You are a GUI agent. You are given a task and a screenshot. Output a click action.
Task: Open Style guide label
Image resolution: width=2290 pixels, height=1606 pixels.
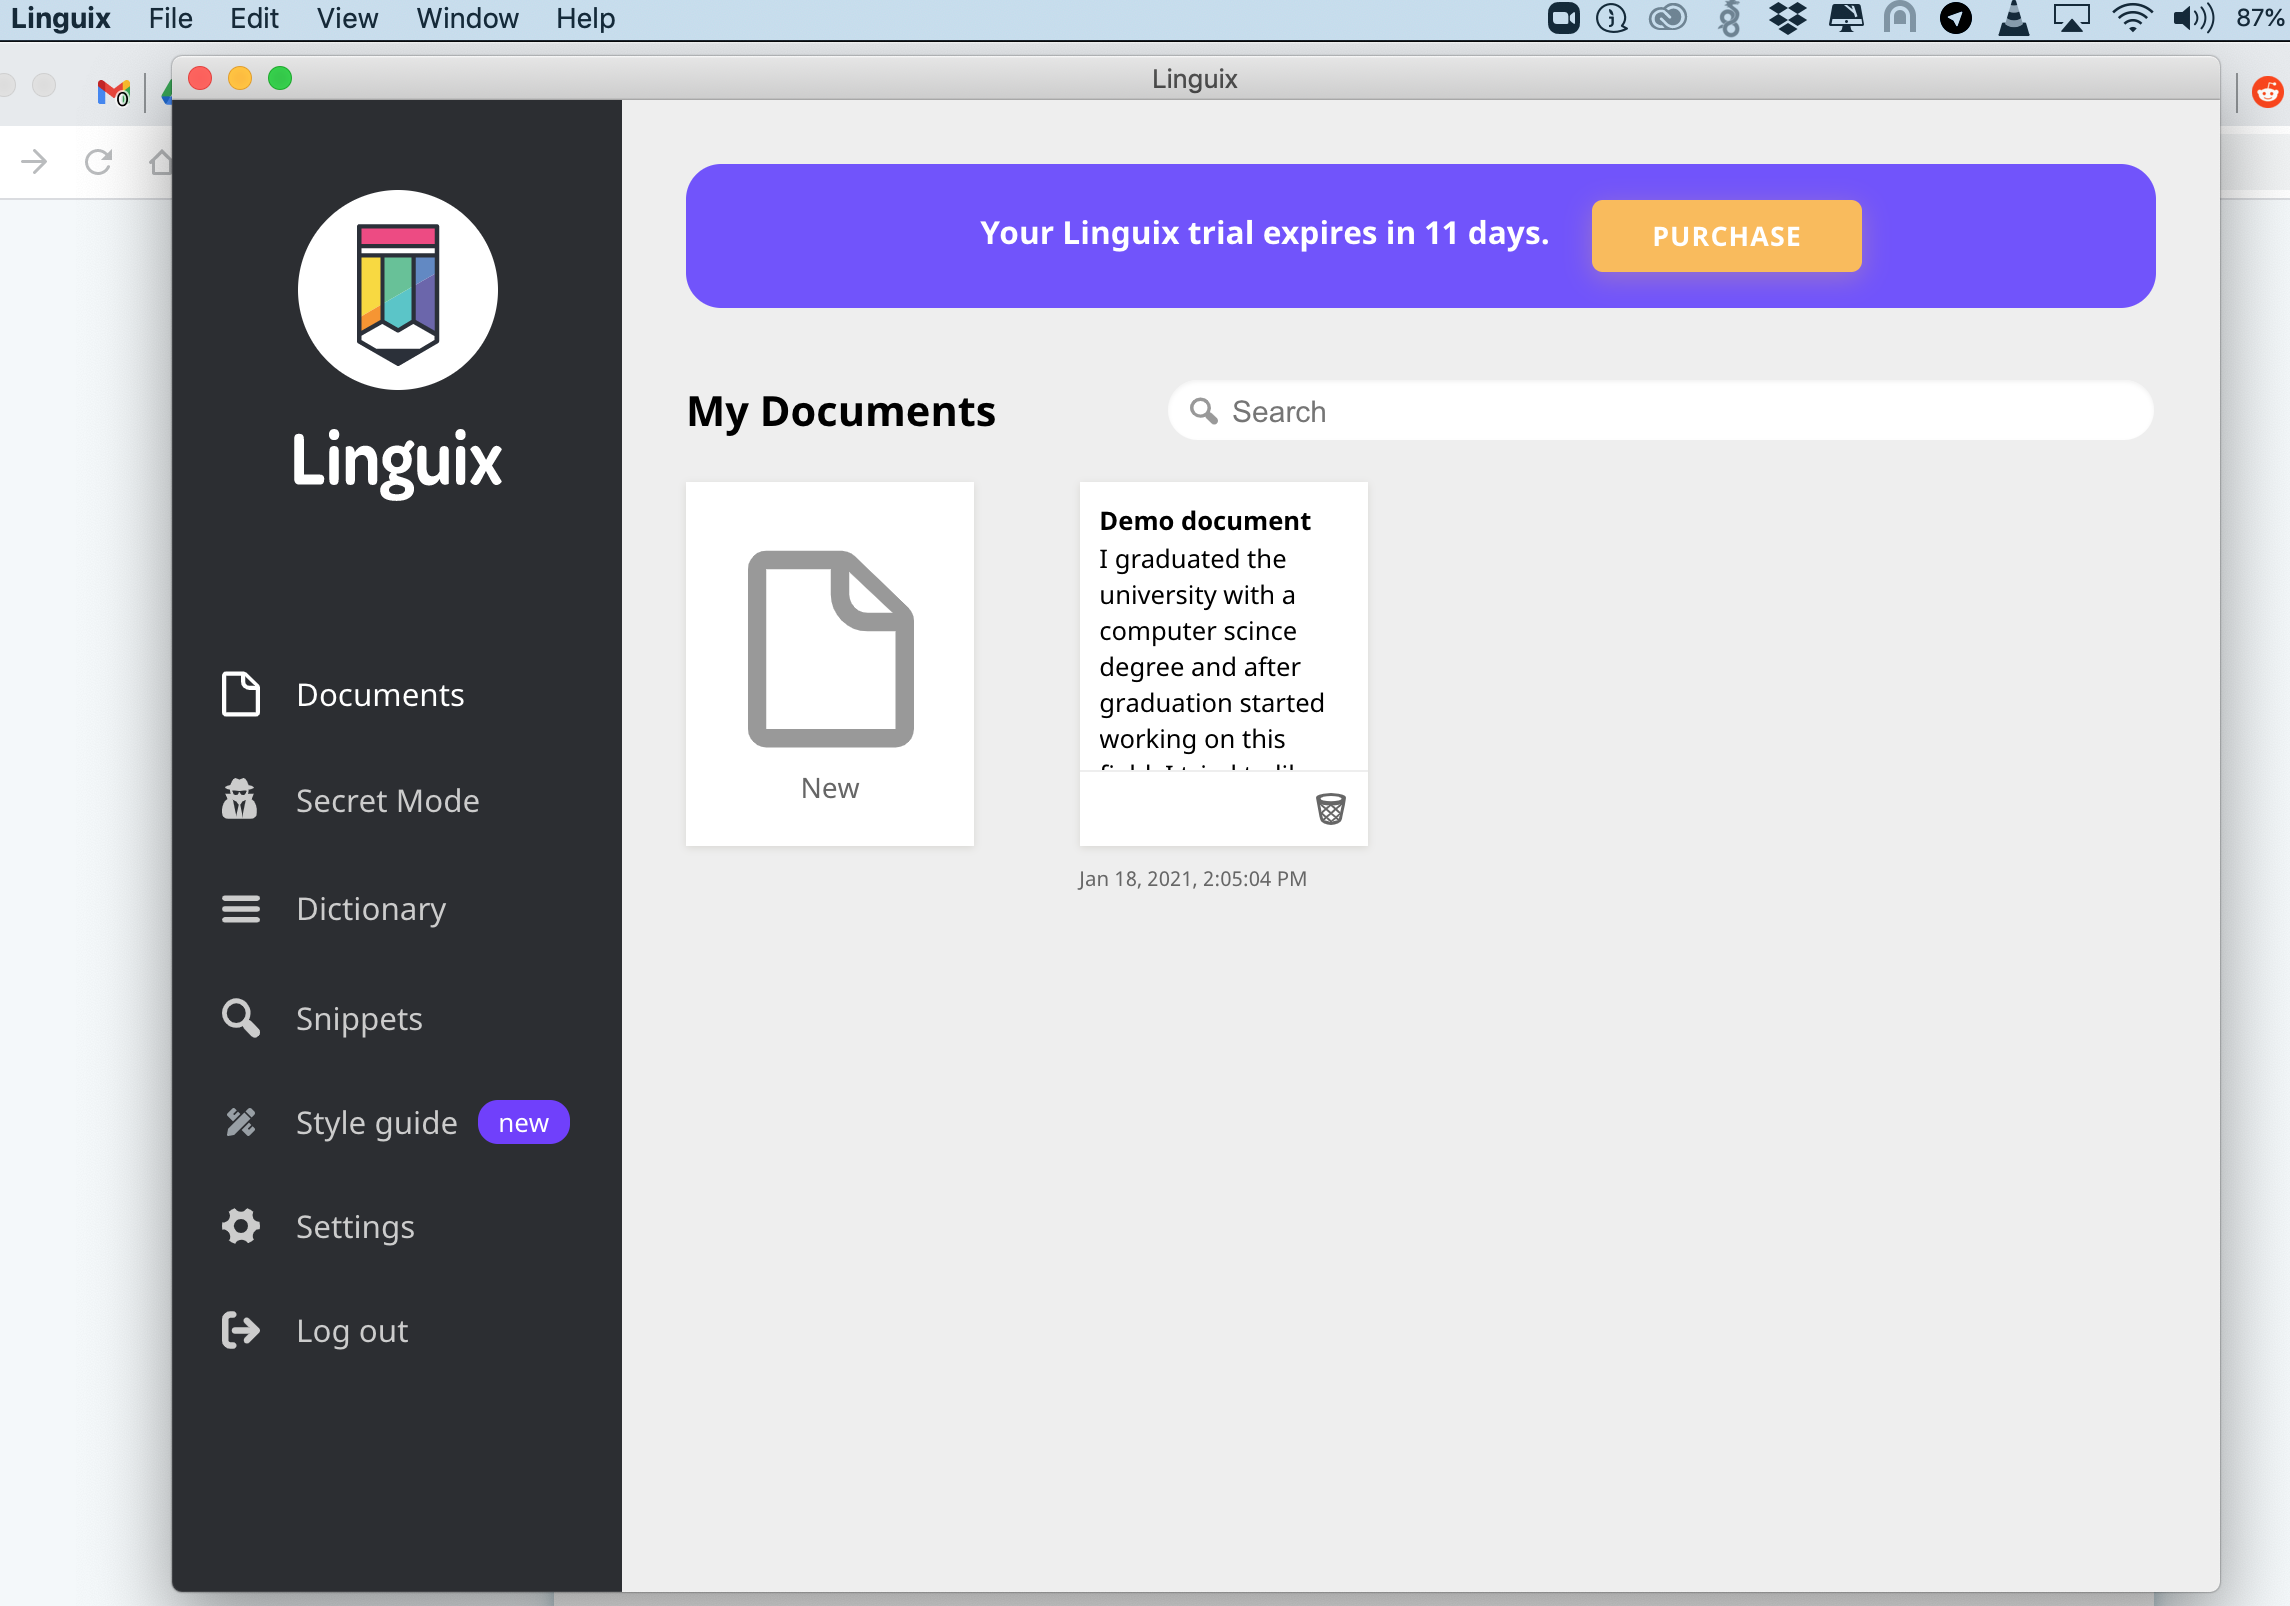tap(376, 1123)
